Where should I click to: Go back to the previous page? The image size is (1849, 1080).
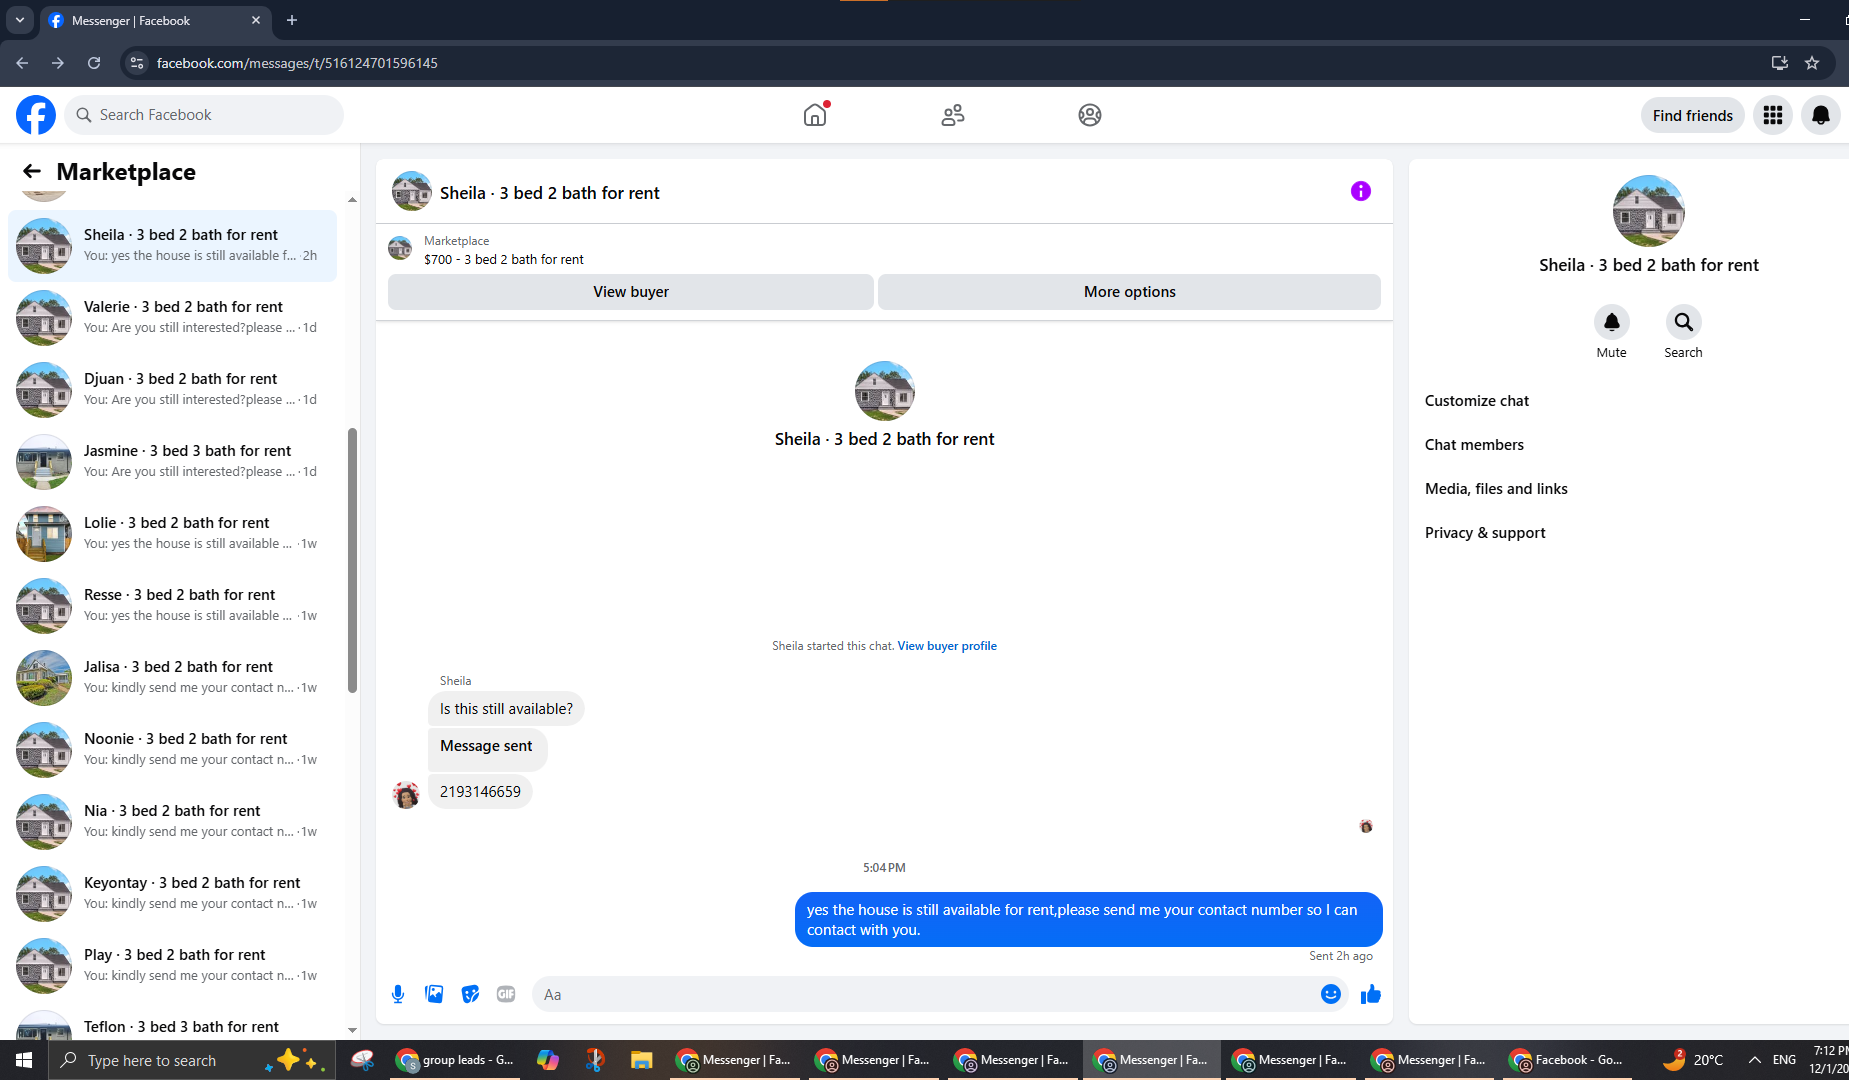(22, 63)
